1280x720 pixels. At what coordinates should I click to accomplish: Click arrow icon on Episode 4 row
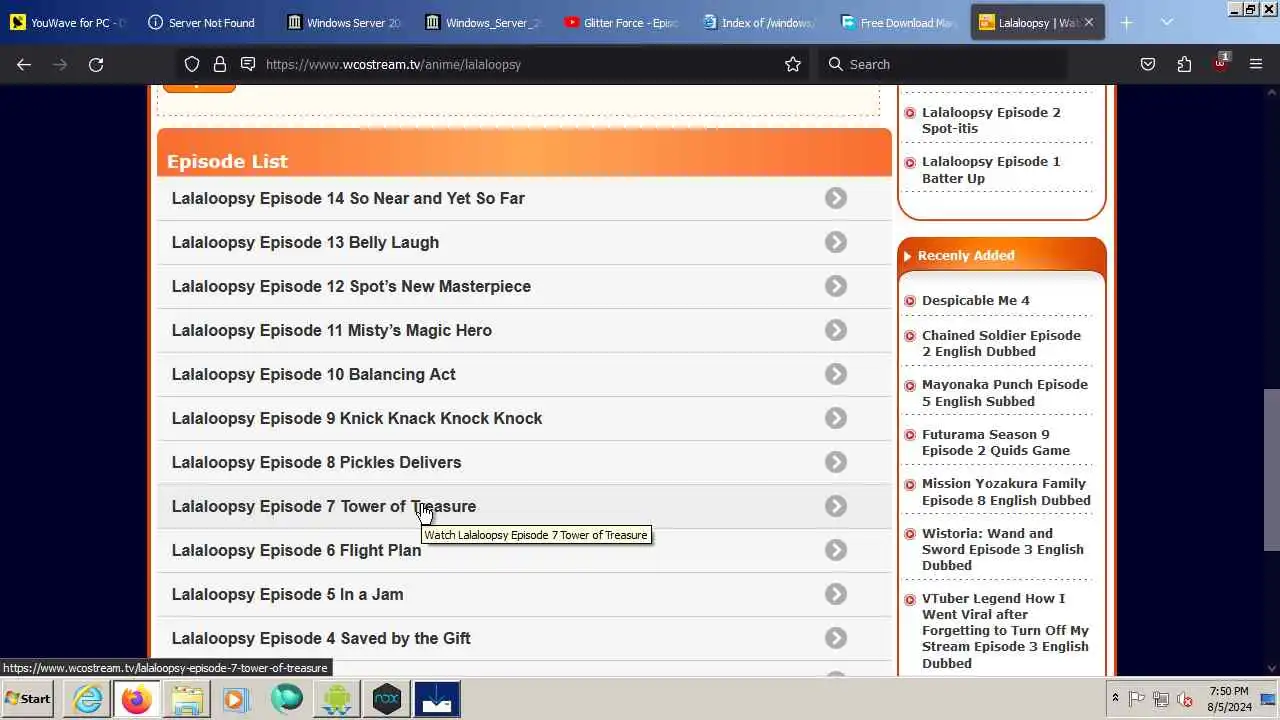point(836,638)
